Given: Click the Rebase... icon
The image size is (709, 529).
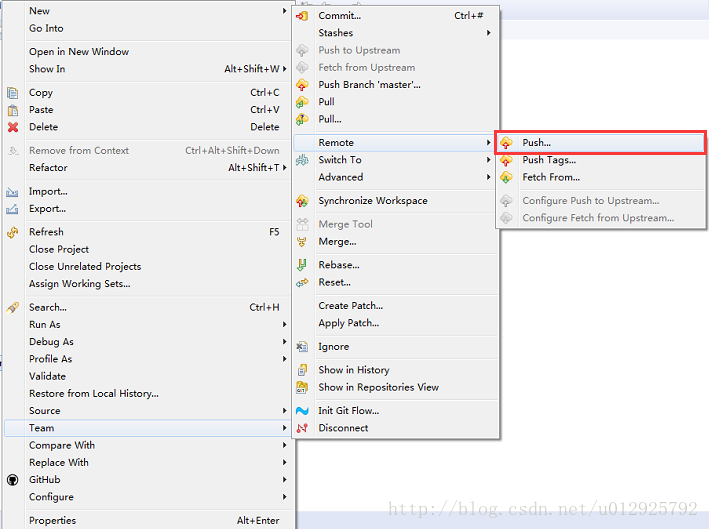Looking at the screenshot, I should (302, 265).
